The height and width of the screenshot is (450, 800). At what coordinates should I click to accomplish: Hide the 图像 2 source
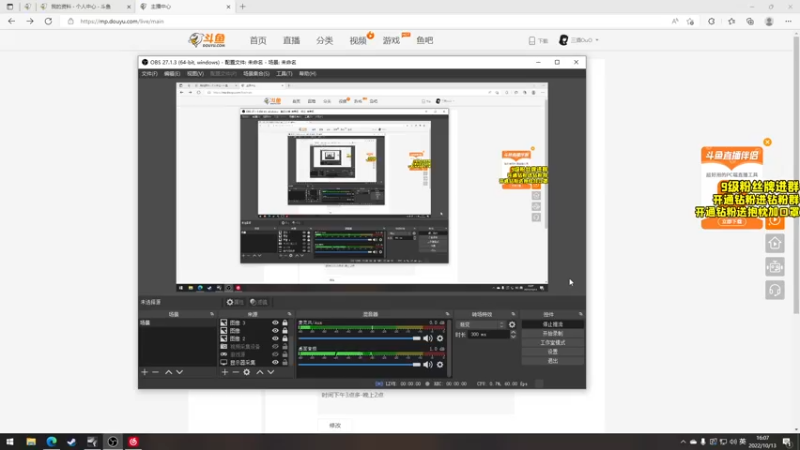(x=275, y=338)
